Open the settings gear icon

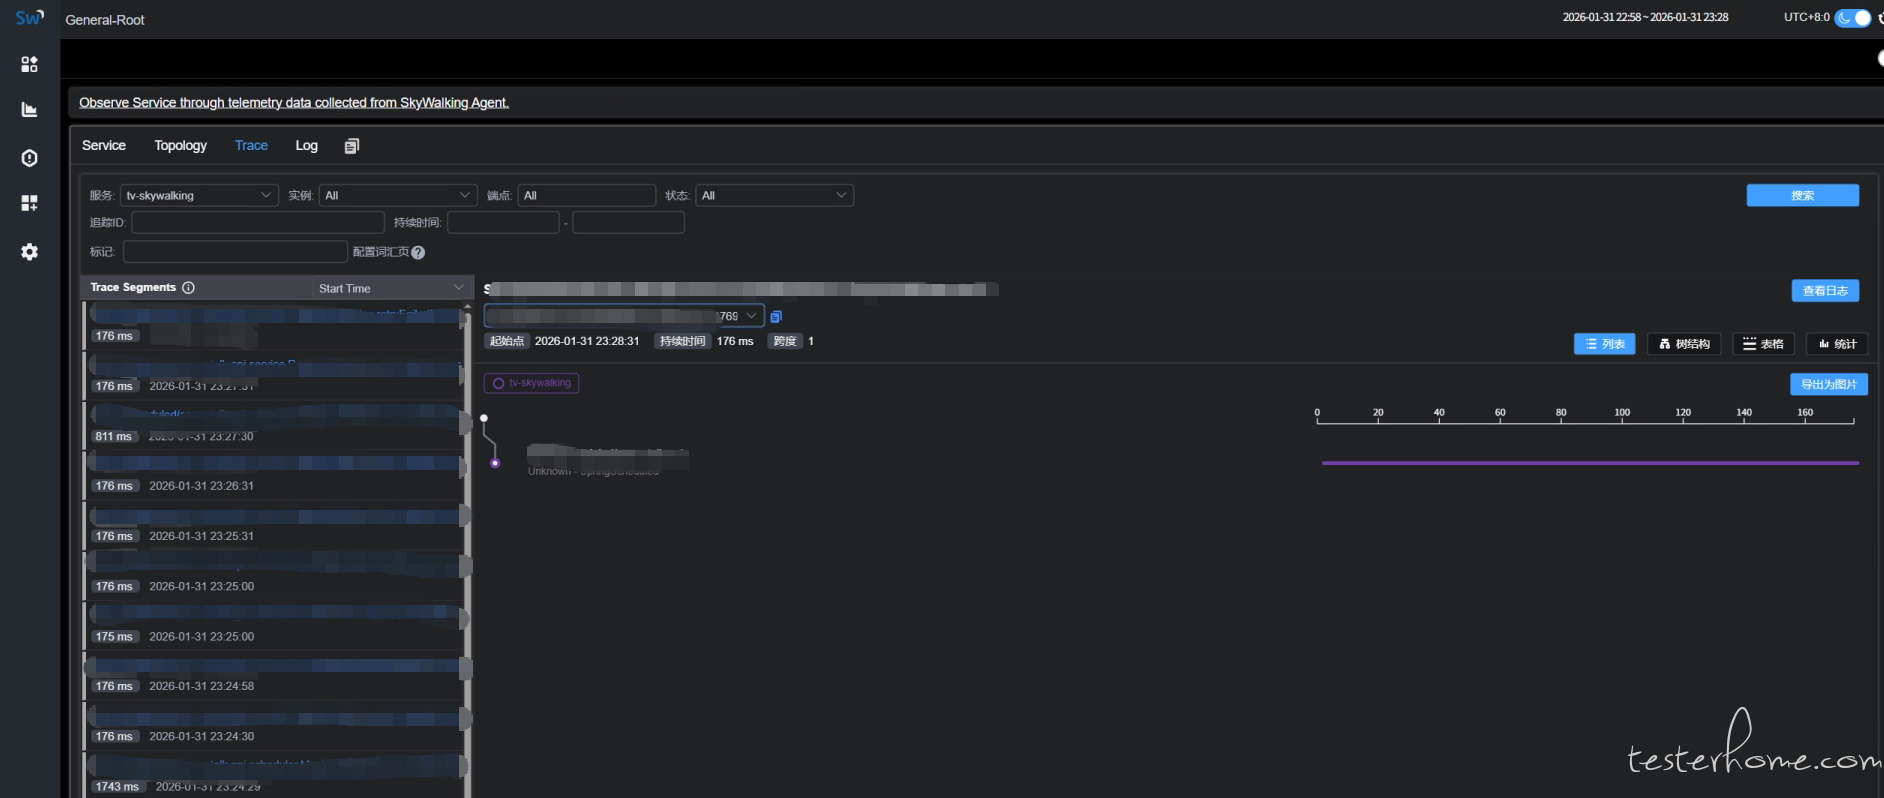(29, 252)
